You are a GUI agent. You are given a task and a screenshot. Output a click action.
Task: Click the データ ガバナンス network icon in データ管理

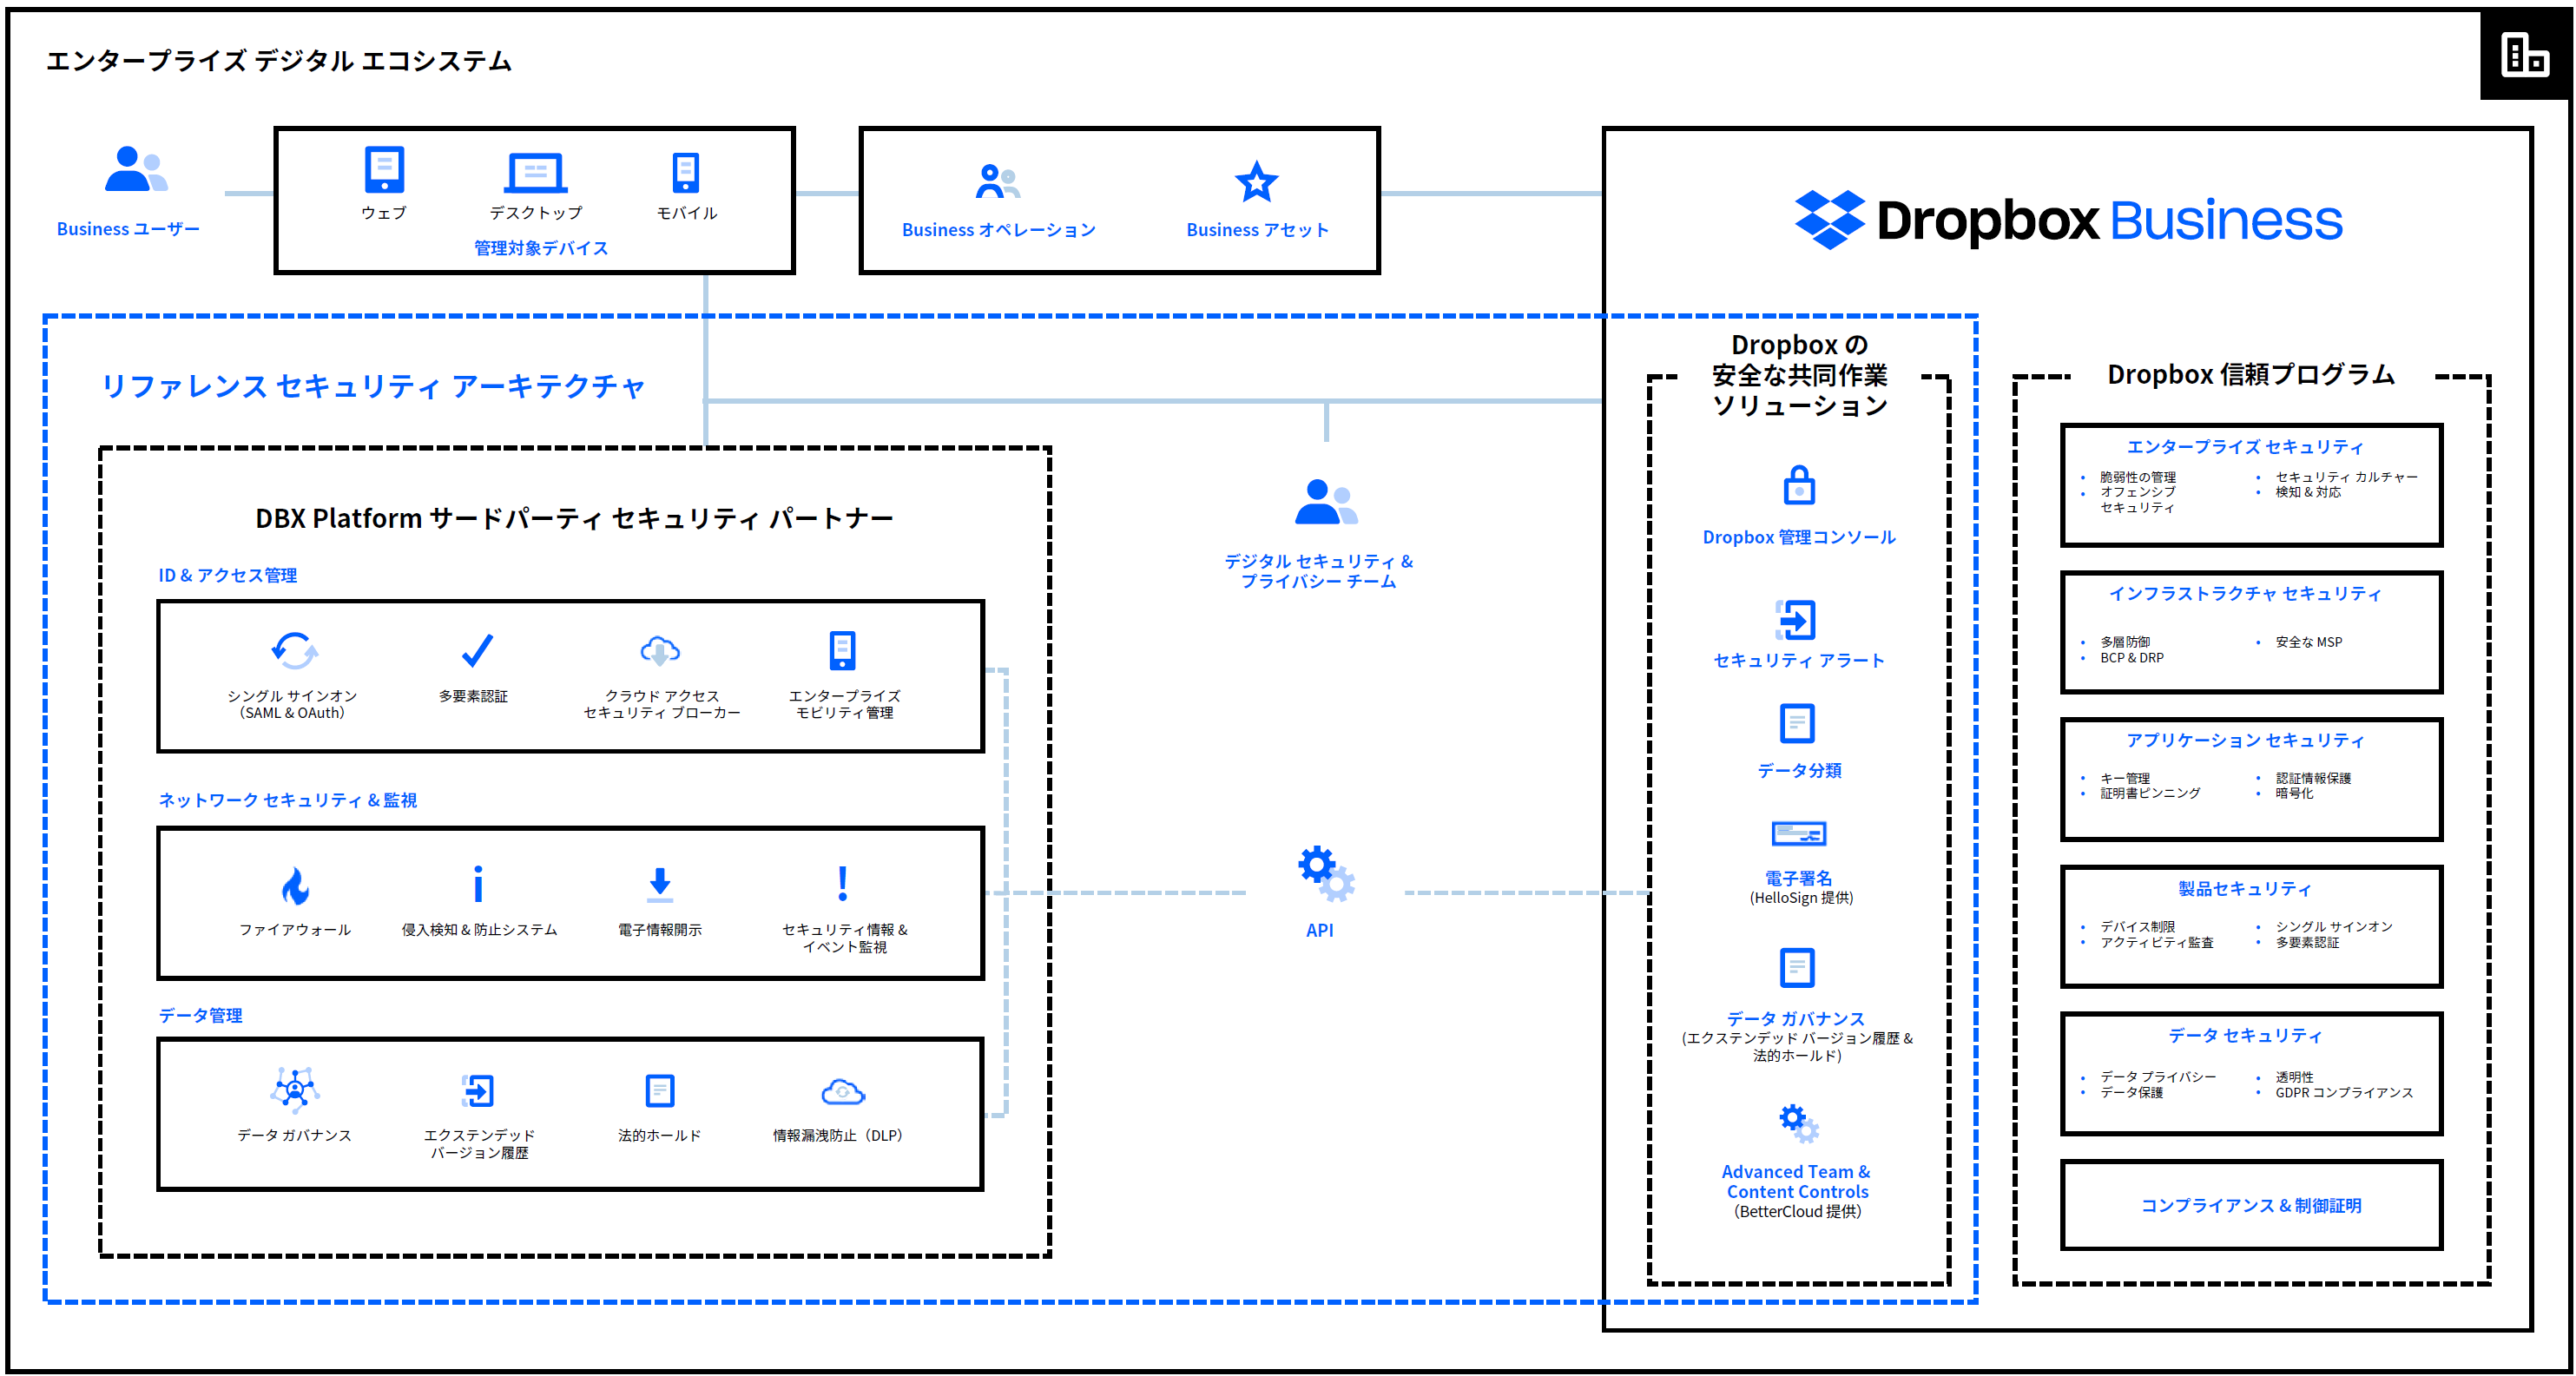pyautogui.click(x=294, y=1090)
